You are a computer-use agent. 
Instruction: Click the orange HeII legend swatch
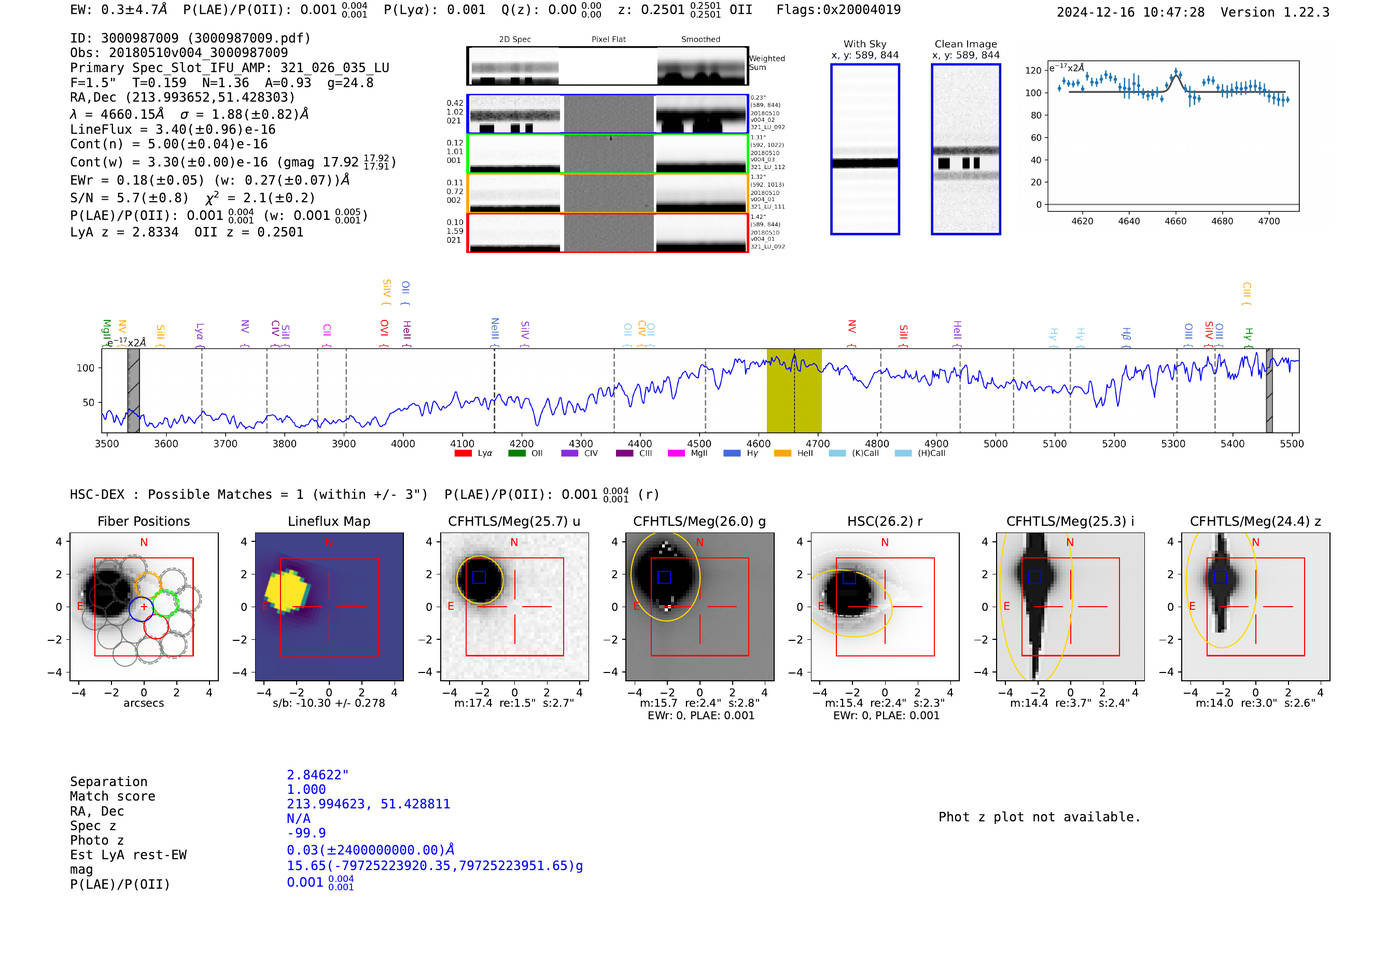pyautogui.click(x=783, y=453)
